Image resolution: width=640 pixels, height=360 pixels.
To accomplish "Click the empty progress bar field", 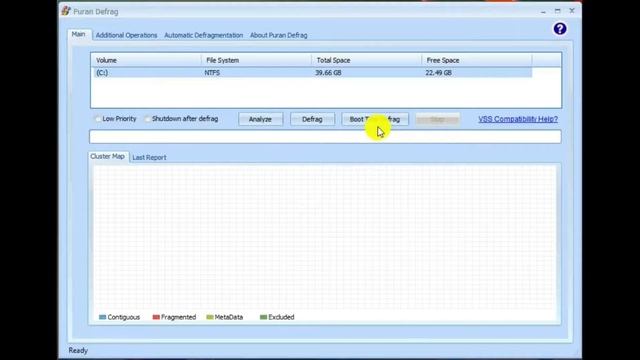I will click(x=325, y=137).
